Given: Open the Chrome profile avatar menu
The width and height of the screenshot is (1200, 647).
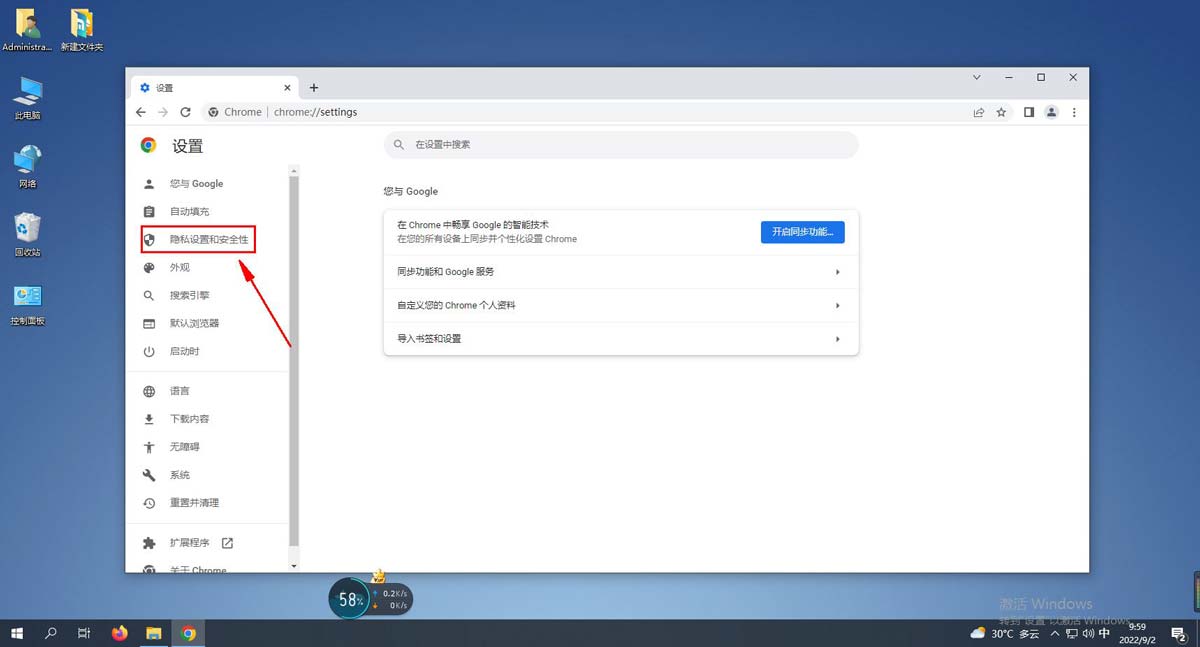Looking at the screenshot, I should 1051,112.
